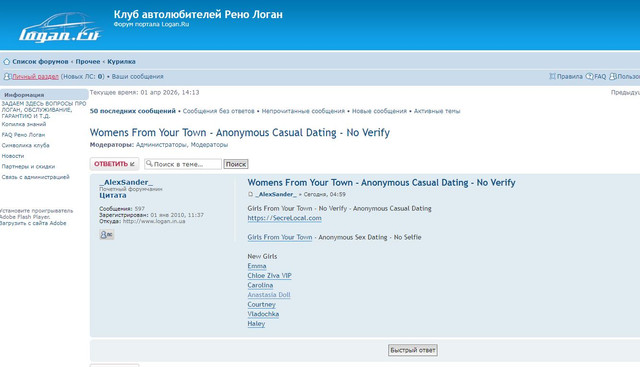The width and height of the screenshot is (640, 367).
Task: Open ЗАДАЕМ ЗДЕСЬ ВОПРОСЫ sidebar link
Action: 44,110
